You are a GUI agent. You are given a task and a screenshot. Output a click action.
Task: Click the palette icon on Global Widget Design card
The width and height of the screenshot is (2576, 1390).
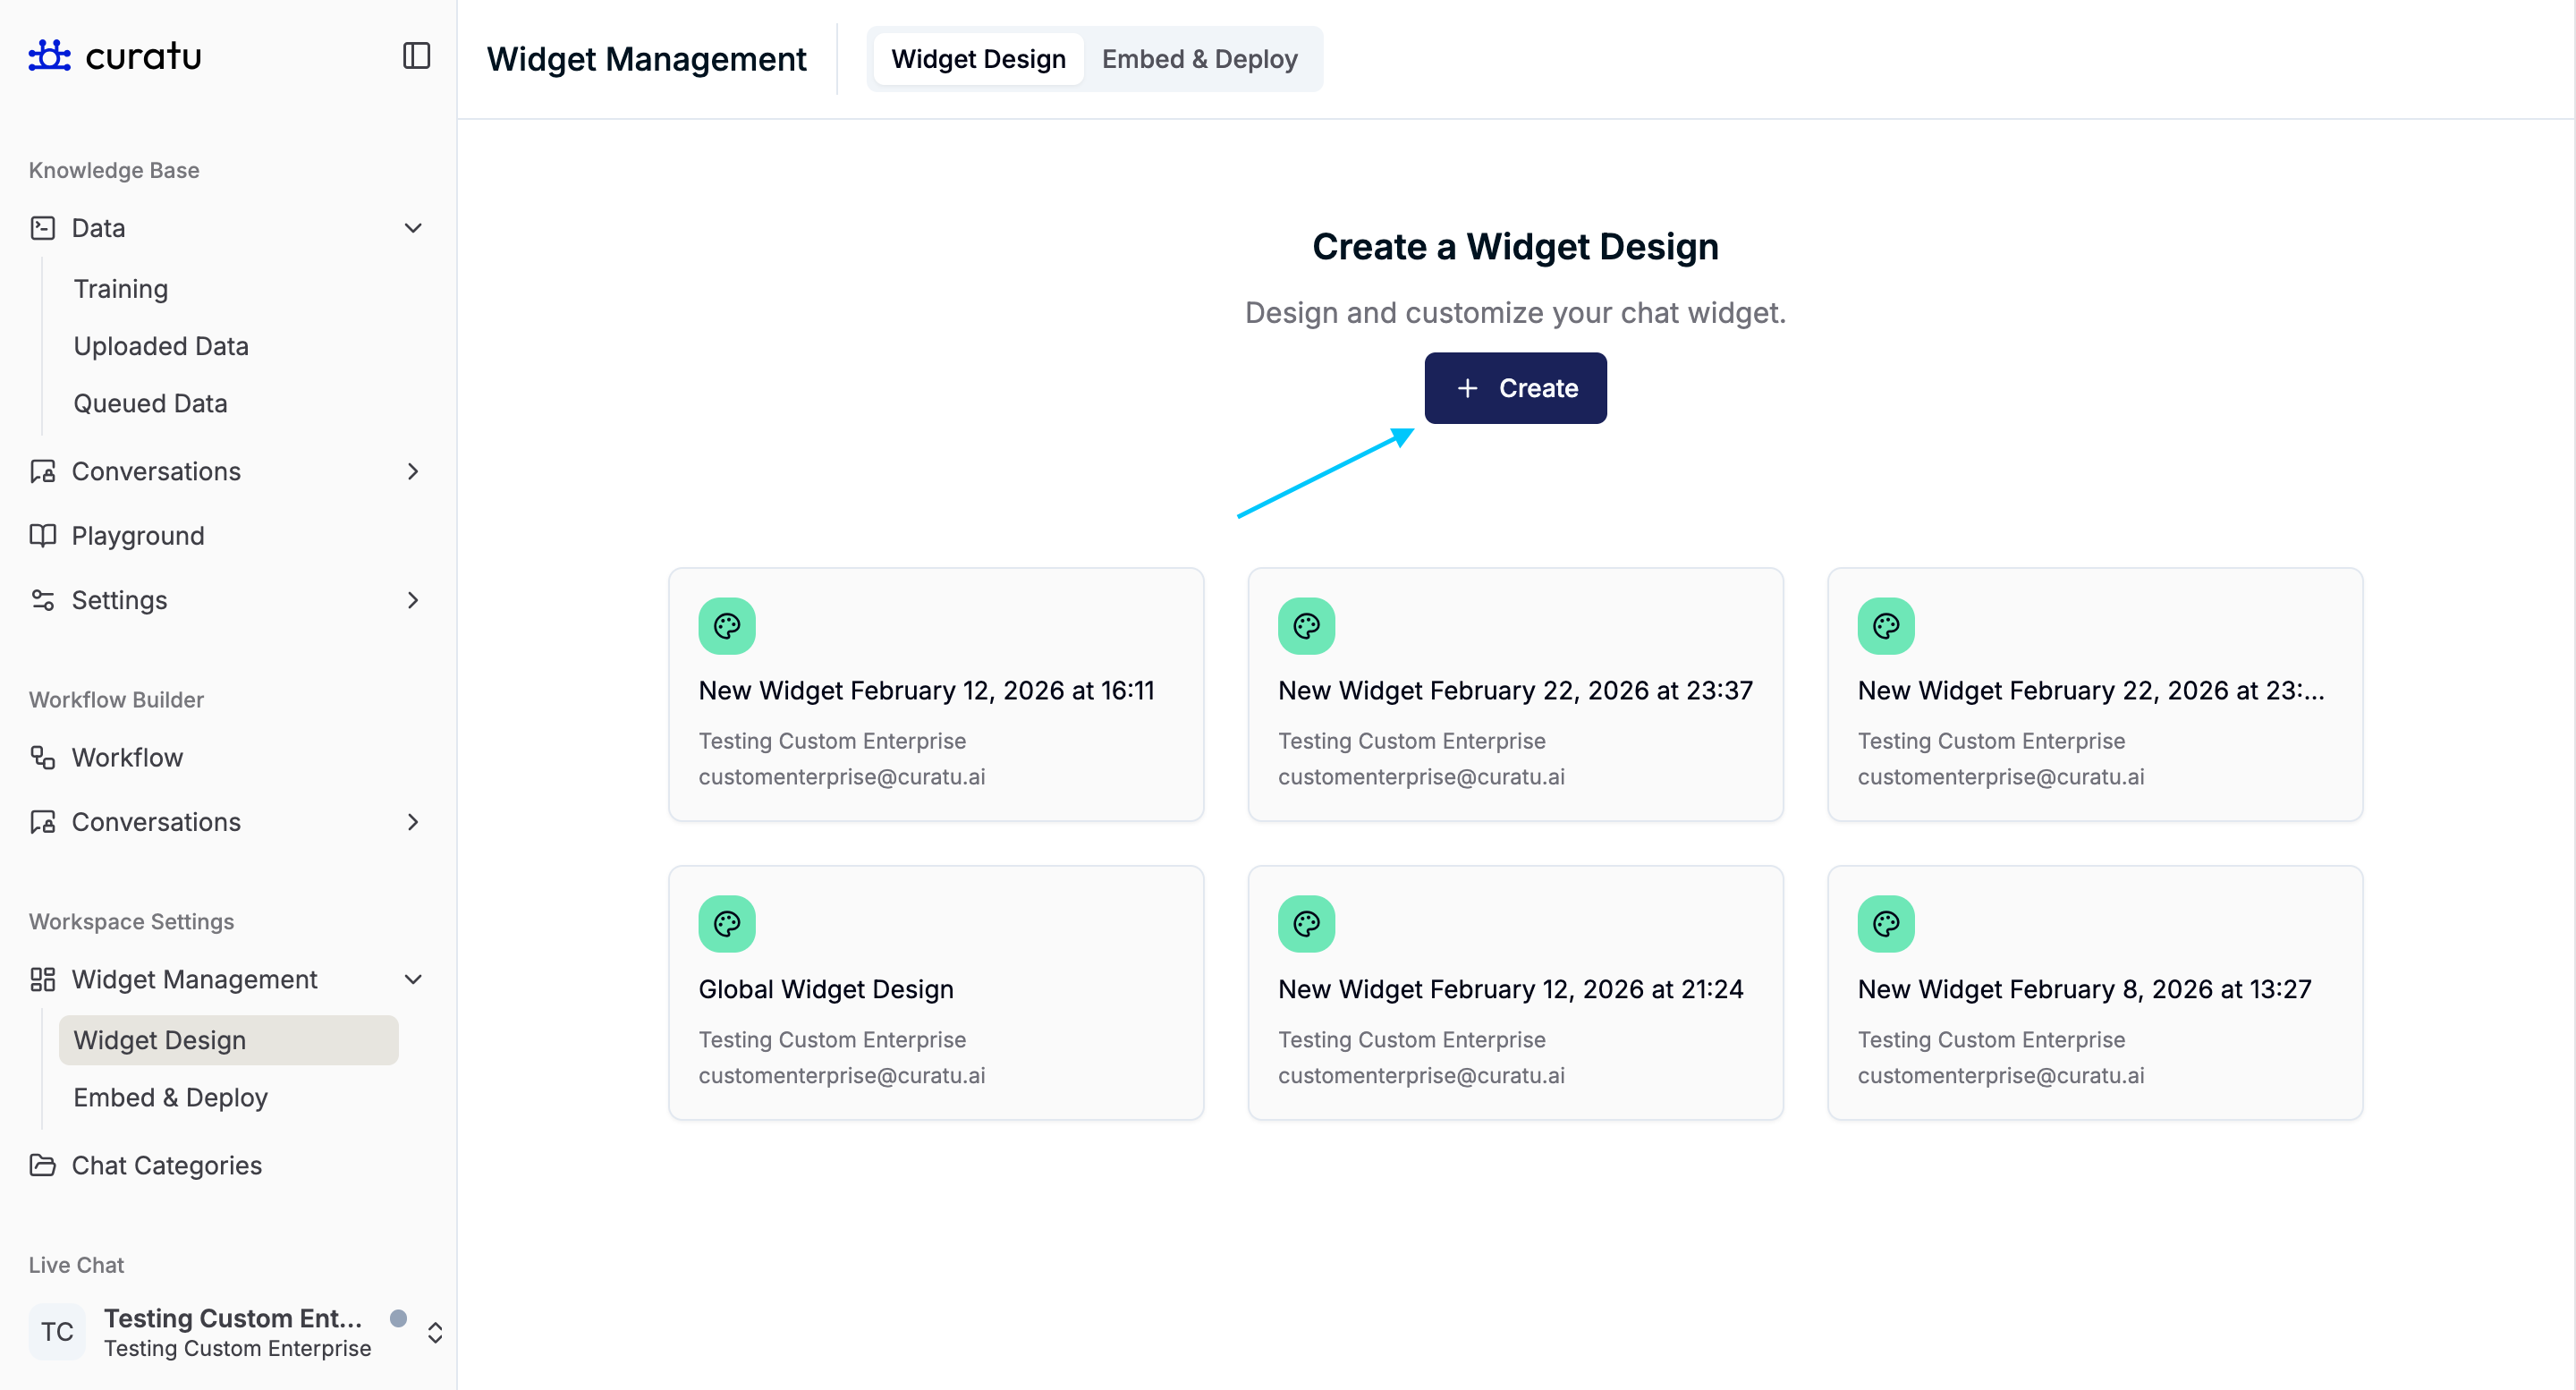[727, 923]
